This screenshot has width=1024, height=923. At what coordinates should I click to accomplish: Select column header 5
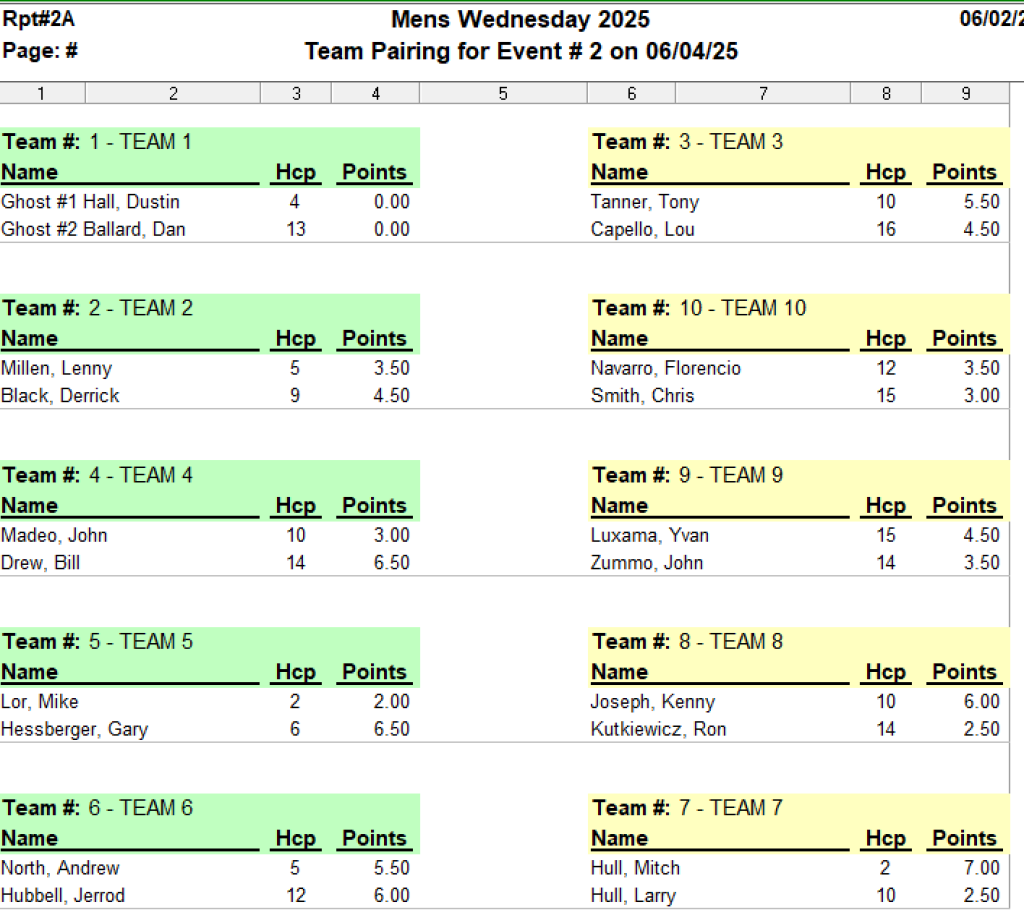pyautogui.click(x=503, y=93)
